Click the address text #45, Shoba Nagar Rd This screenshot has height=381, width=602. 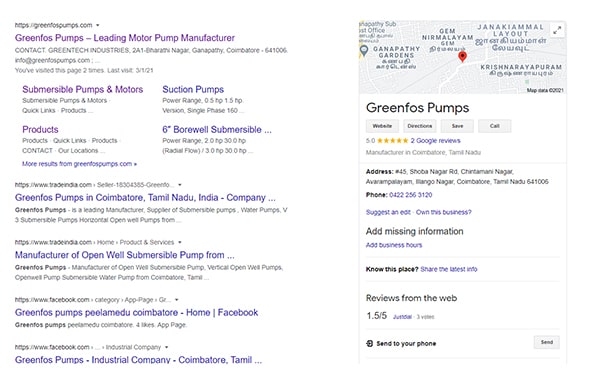click(x=457, y=177)
